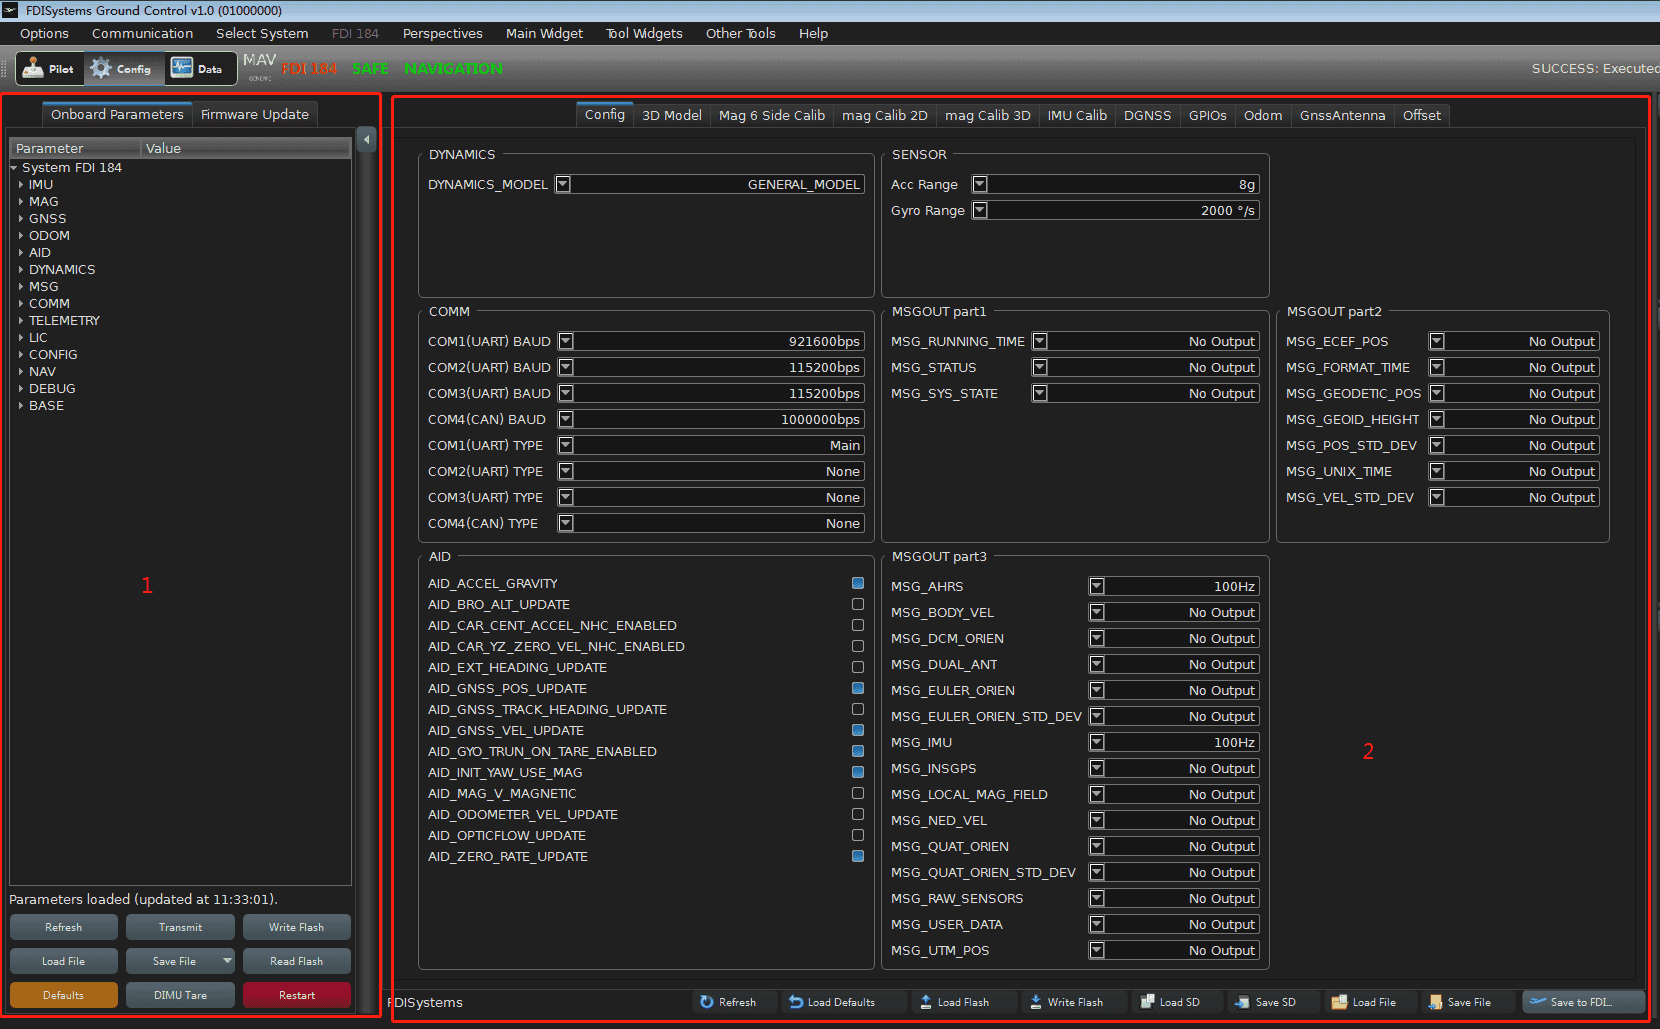Click the Write Flash icon in bottom bar
Image resolution: width=1660 pixels, height=1029 pixels.
click(1066, 1002)
